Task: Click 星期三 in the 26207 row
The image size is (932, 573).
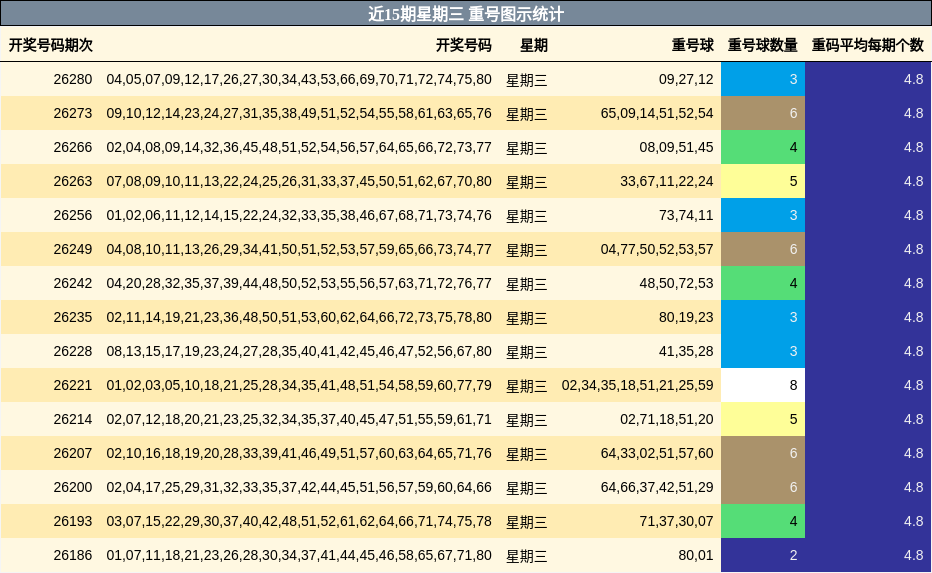Action: coord(527,454)
